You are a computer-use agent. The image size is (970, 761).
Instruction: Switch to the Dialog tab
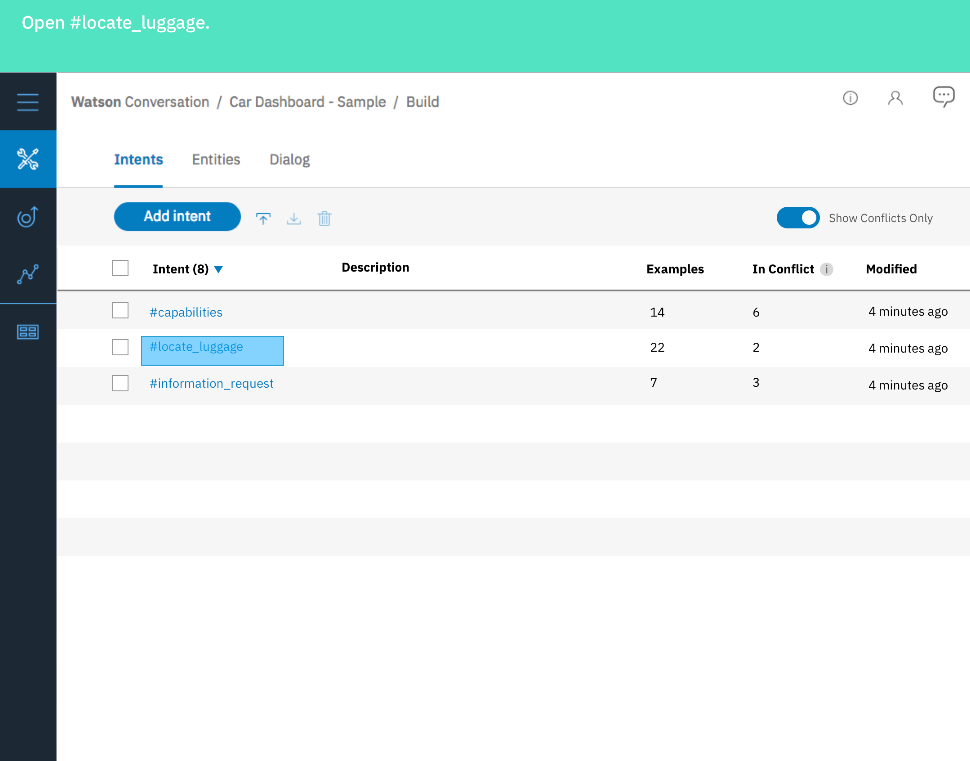(x=290, y=160)
